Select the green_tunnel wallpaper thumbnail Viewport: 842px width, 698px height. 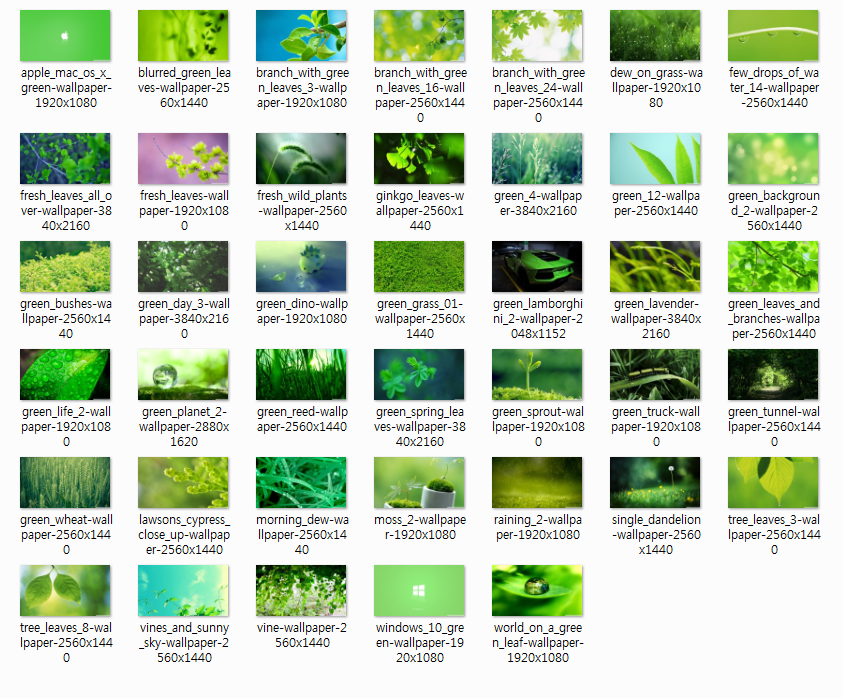[773, 374]
